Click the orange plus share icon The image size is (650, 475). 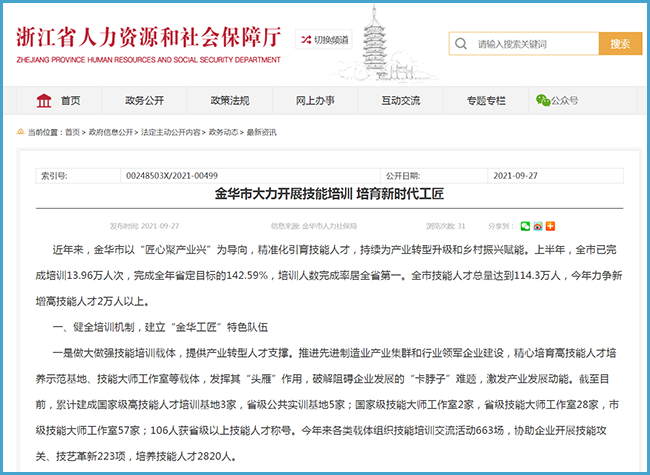coord(549,226)
